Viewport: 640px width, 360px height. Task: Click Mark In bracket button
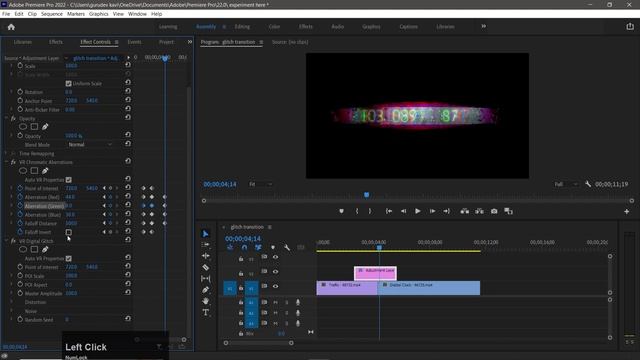tap(357, 211)
